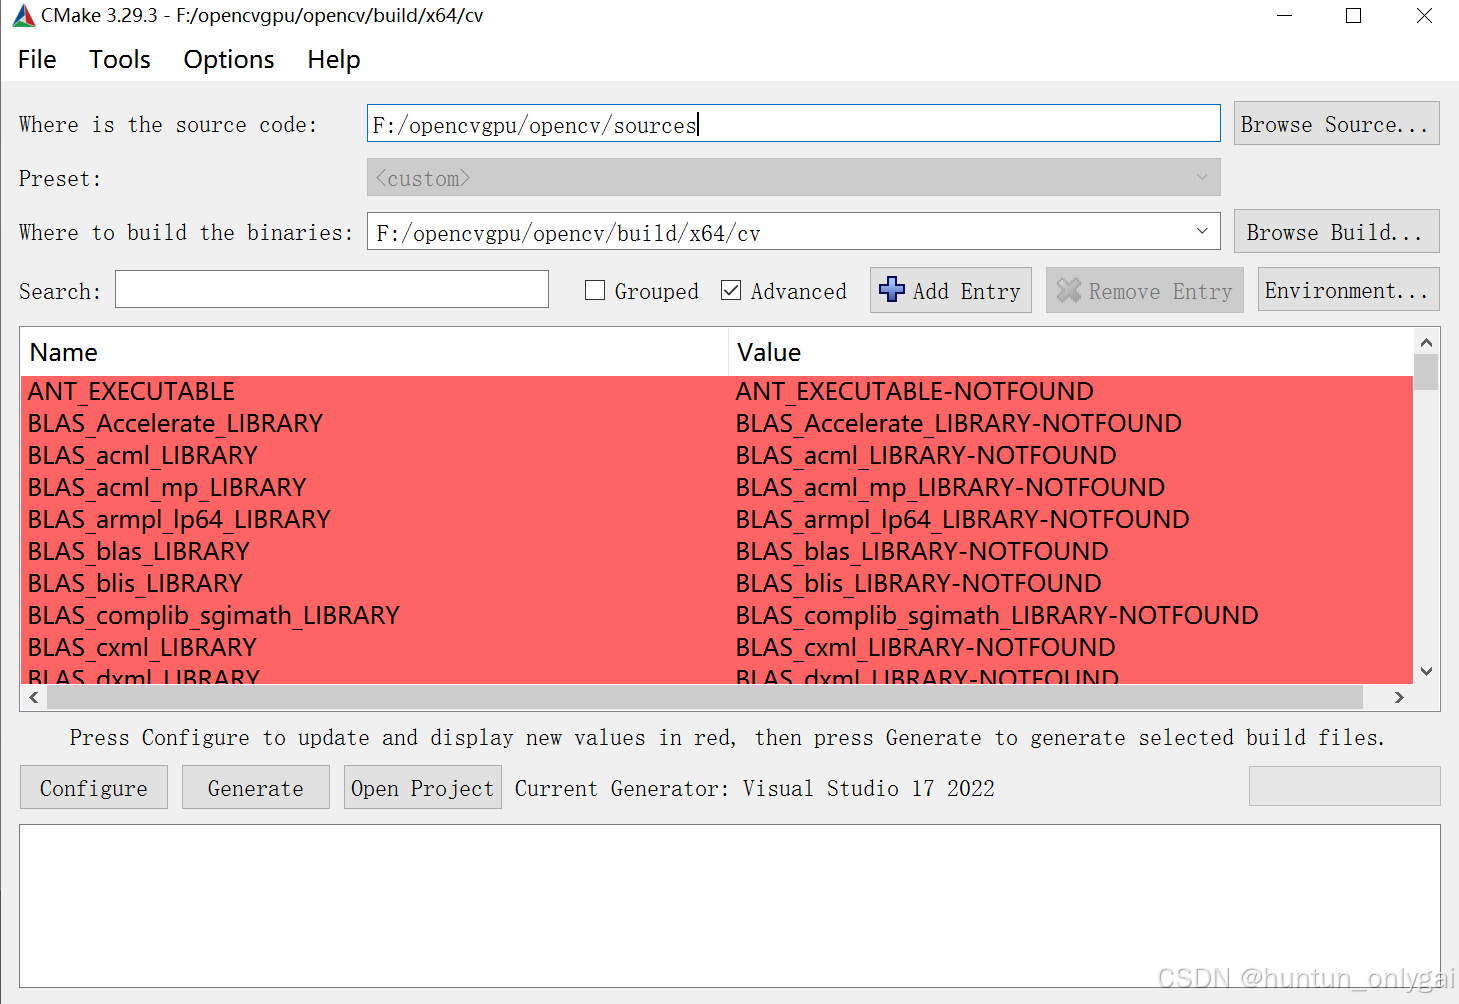Click the horizontal scrollbar right arrow
Image resolution: width=1459 pixels, height=1004 pixels.
tap(1399, 697)
